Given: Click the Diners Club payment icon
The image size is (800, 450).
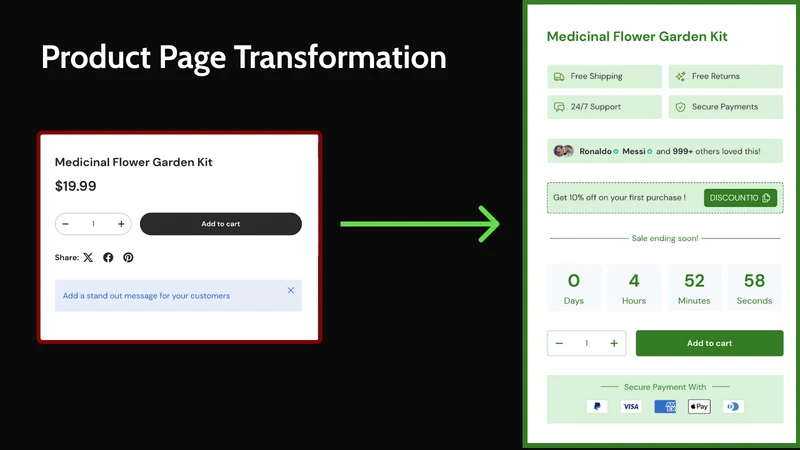Looking at the screenshot, I should pyautogui.click(x=733, y=406).
